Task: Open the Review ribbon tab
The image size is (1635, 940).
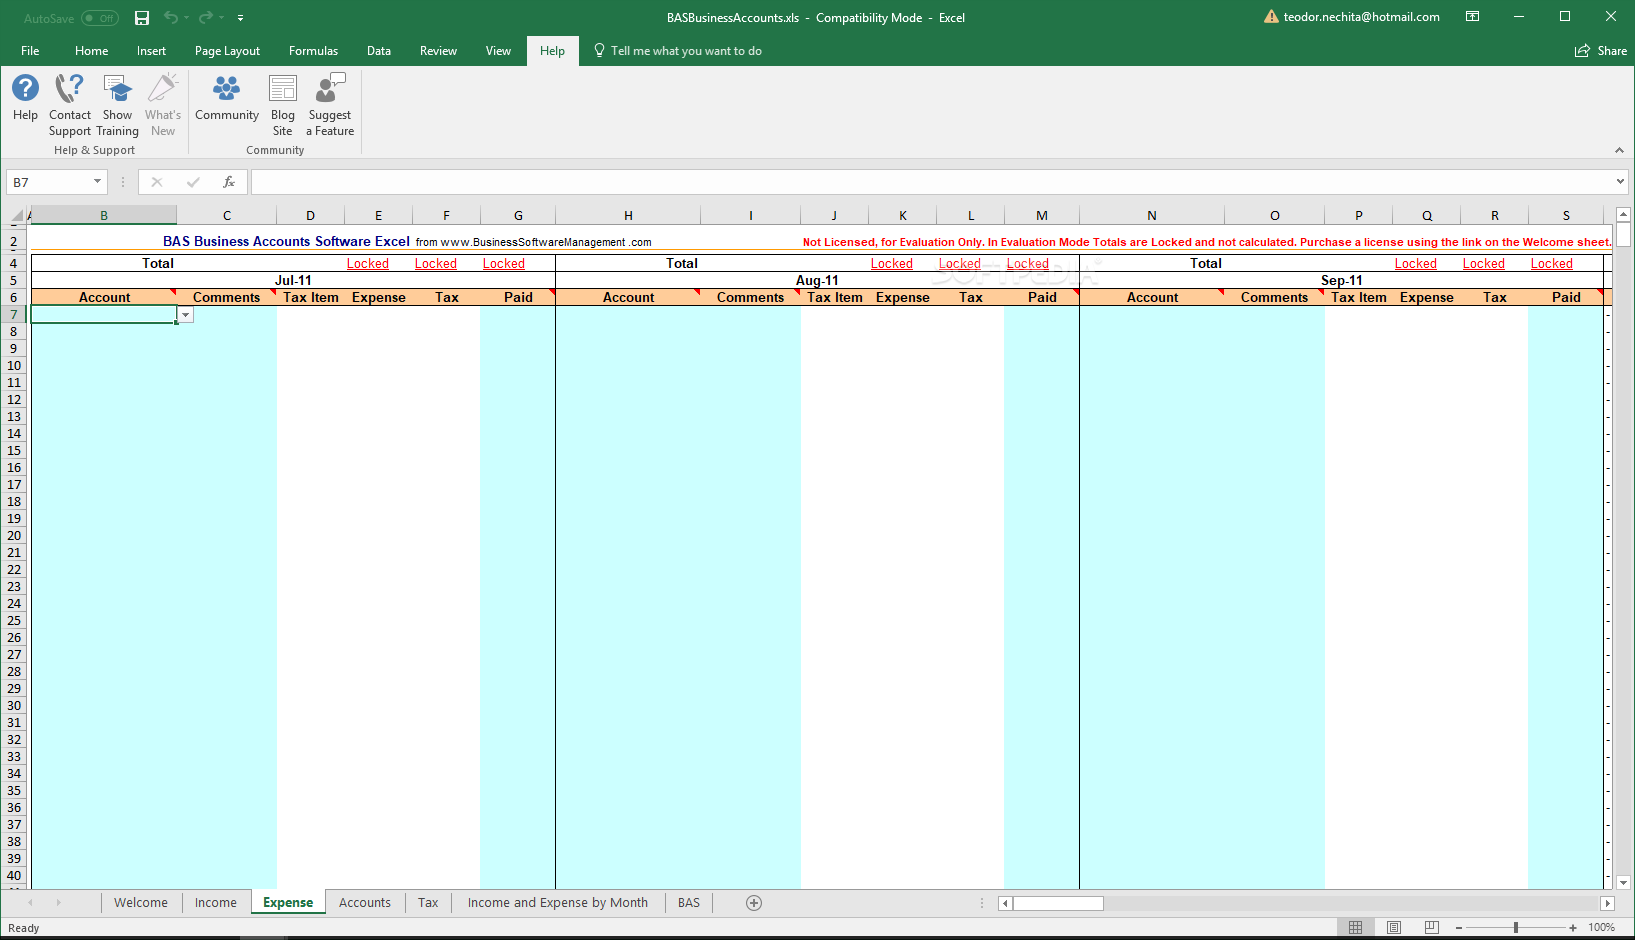Action: (438, 51)
